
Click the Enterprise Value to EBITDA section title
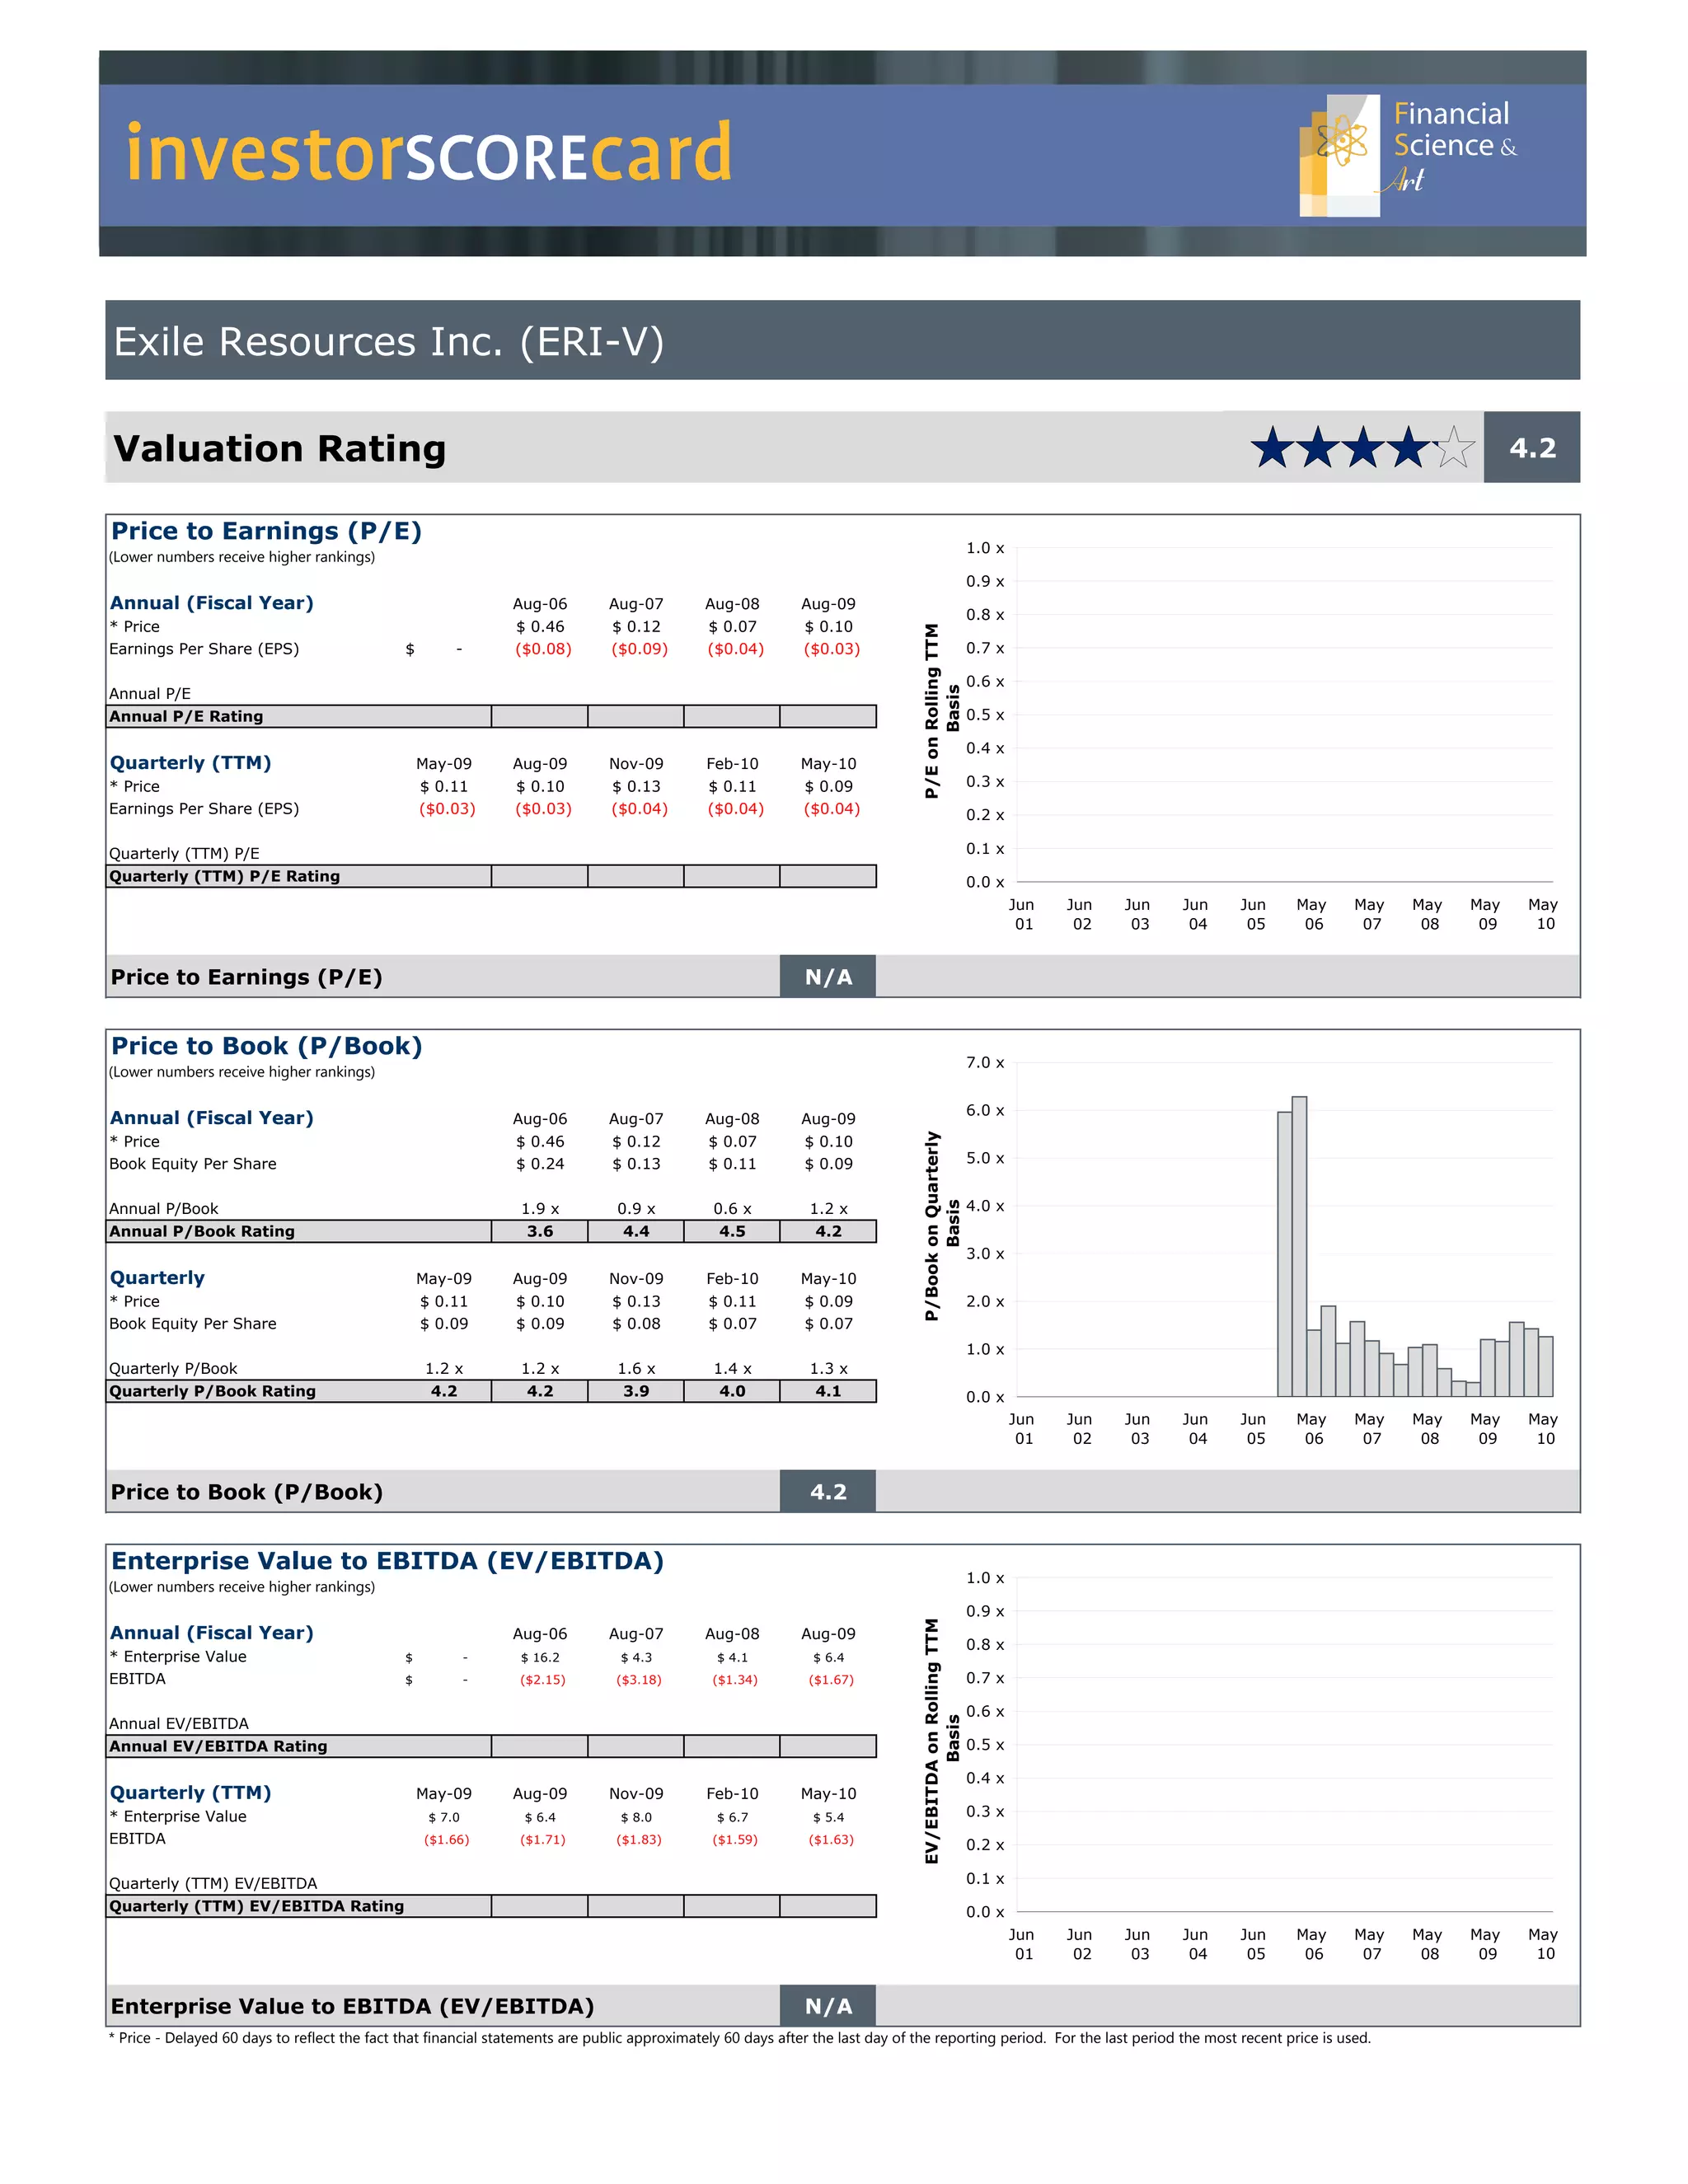387,1561
